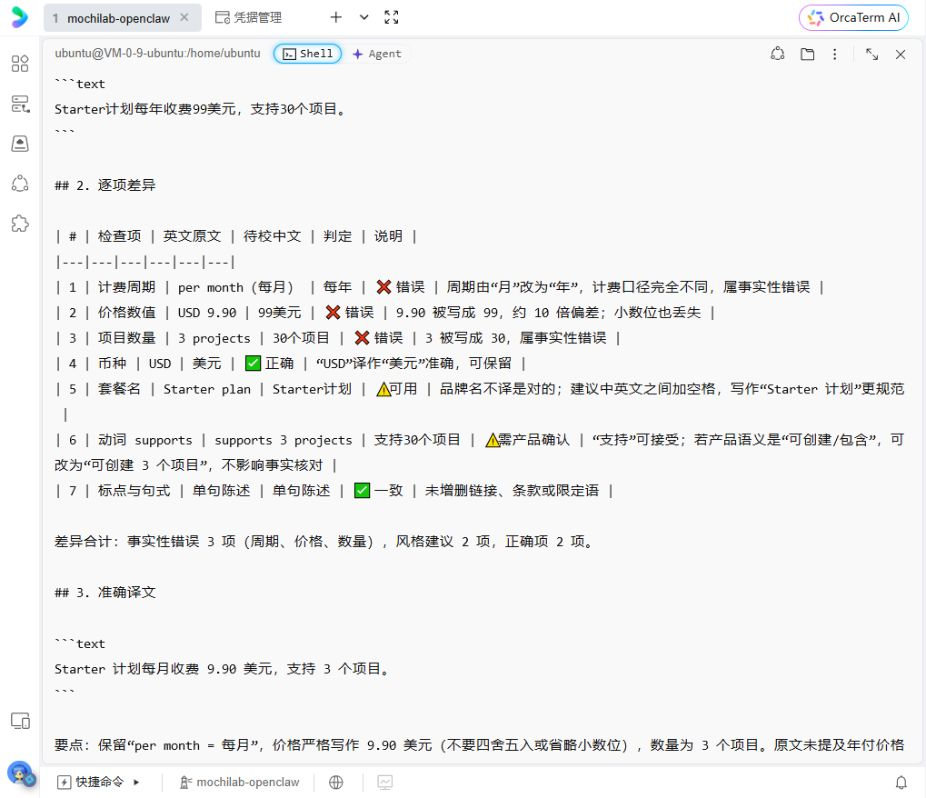Viewport: 926px width, 798px height.
Task: Click the assistant avatar icon at bottom left
Action: coord(21,773)
